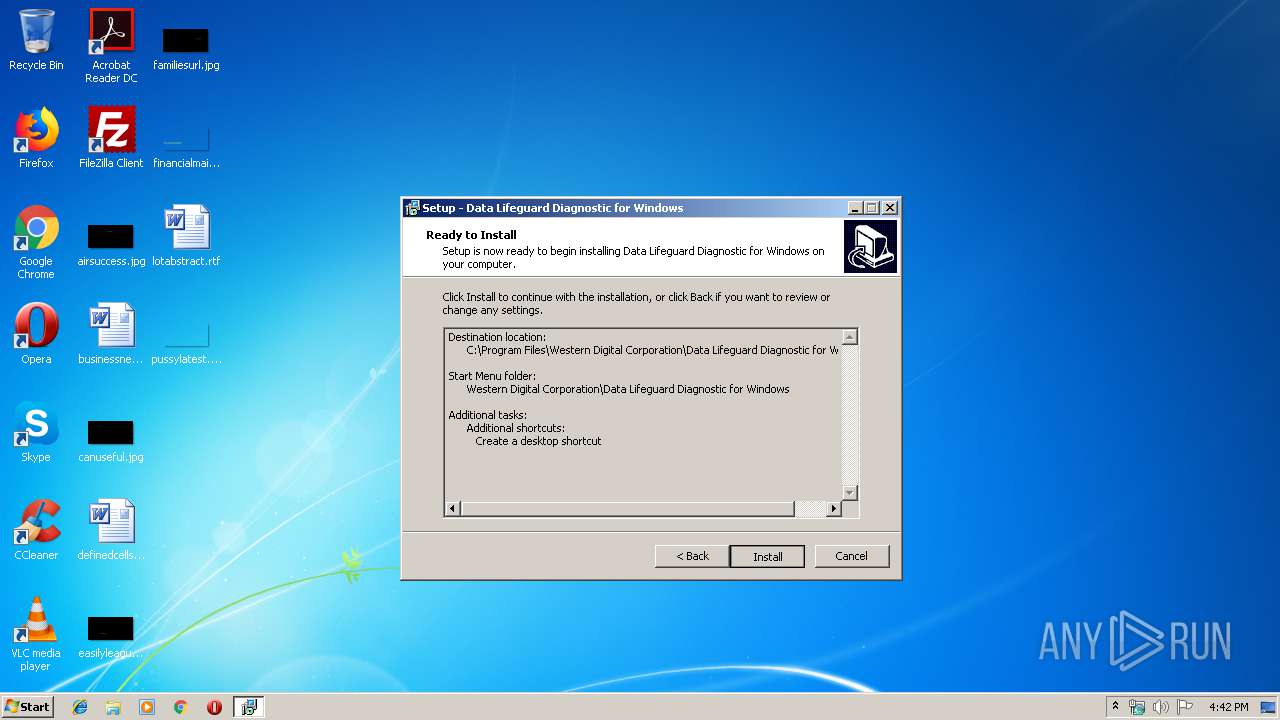Viewport: 1280px width, 720px height.
Task: Click 'Create a desktop shortcut' text line
Action: click(538, 441)
